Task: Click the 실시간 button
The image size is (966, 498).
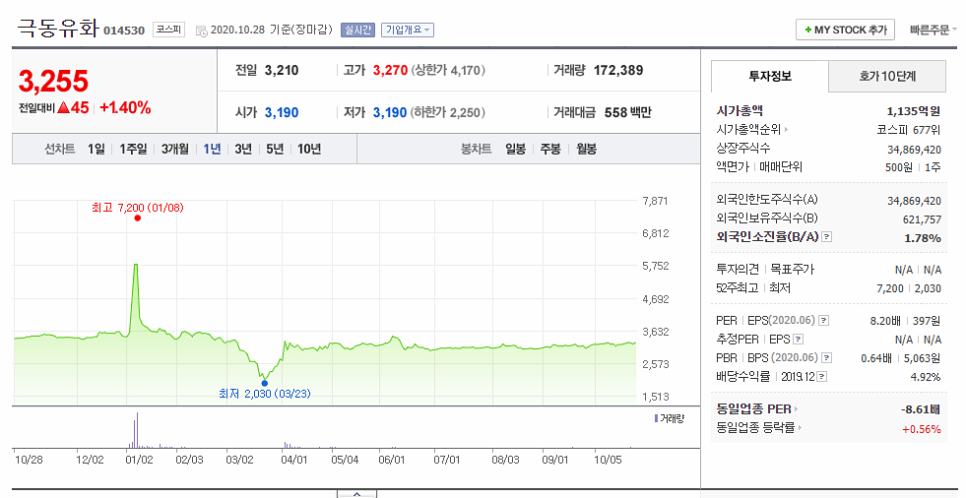Action: coord(358,30)
